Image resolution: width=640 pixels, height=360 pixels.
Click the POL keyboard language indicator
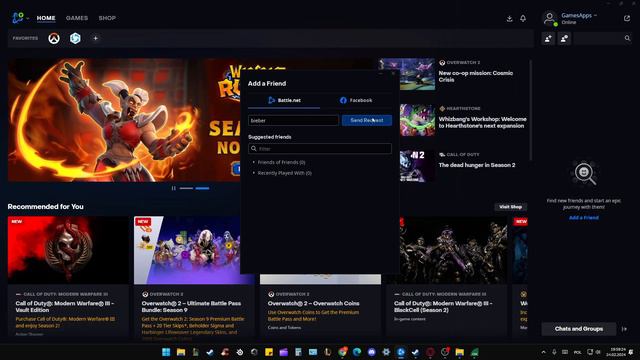pos(578,352)
